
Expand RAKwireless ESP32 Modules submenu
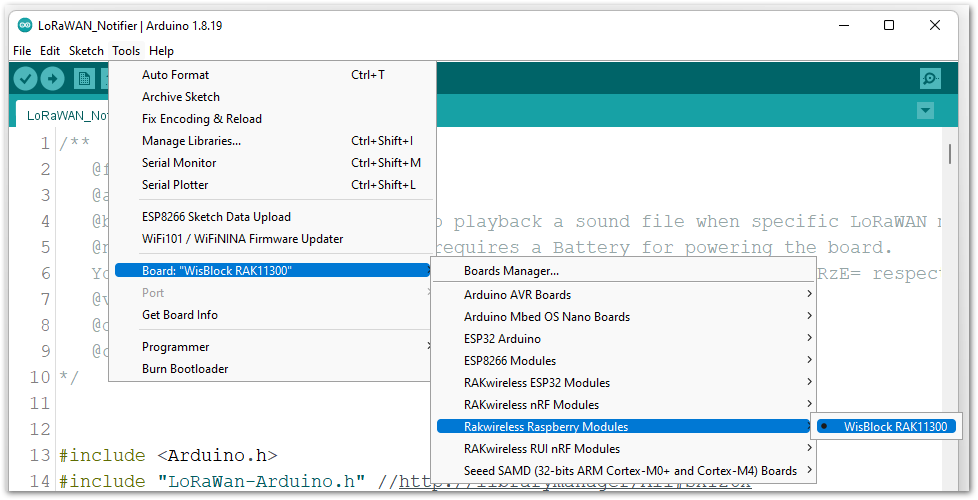click(624, 383)
